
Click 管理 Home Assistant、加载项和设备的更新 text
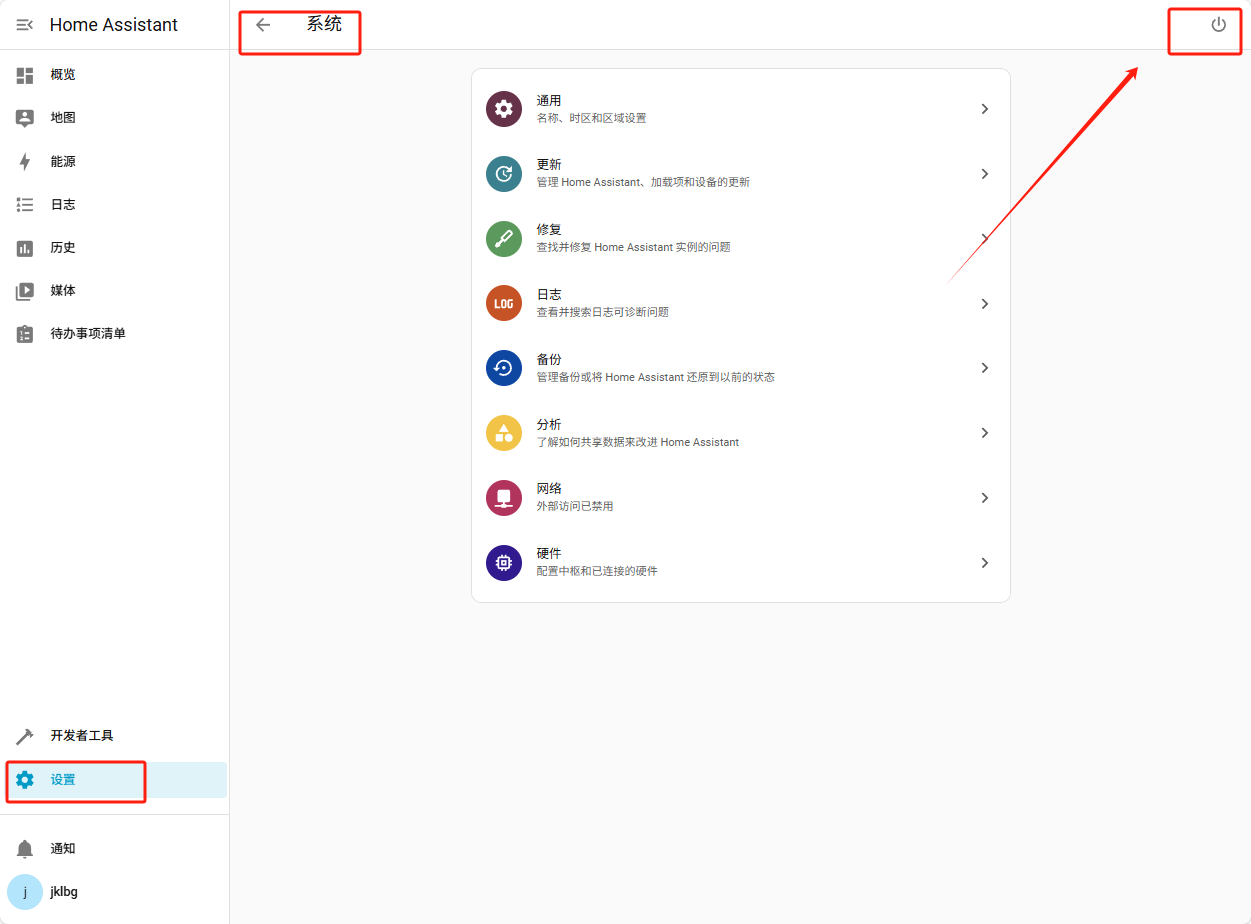(x=643, y=183)
